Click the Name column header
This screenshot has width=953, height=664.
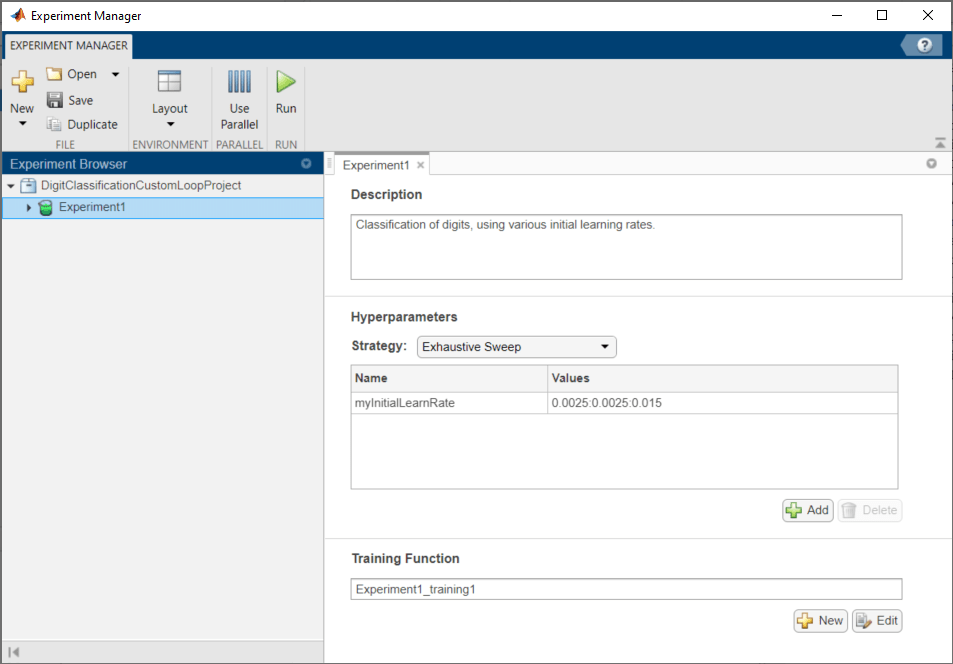(x=449, y=378)
